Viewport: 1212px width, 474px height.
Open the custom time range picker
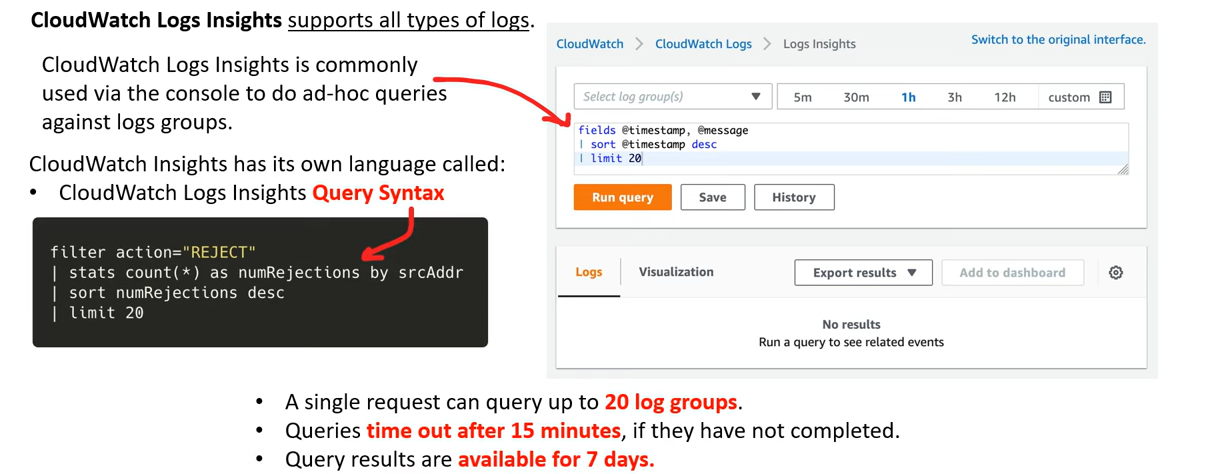(x=1080, y=97)
